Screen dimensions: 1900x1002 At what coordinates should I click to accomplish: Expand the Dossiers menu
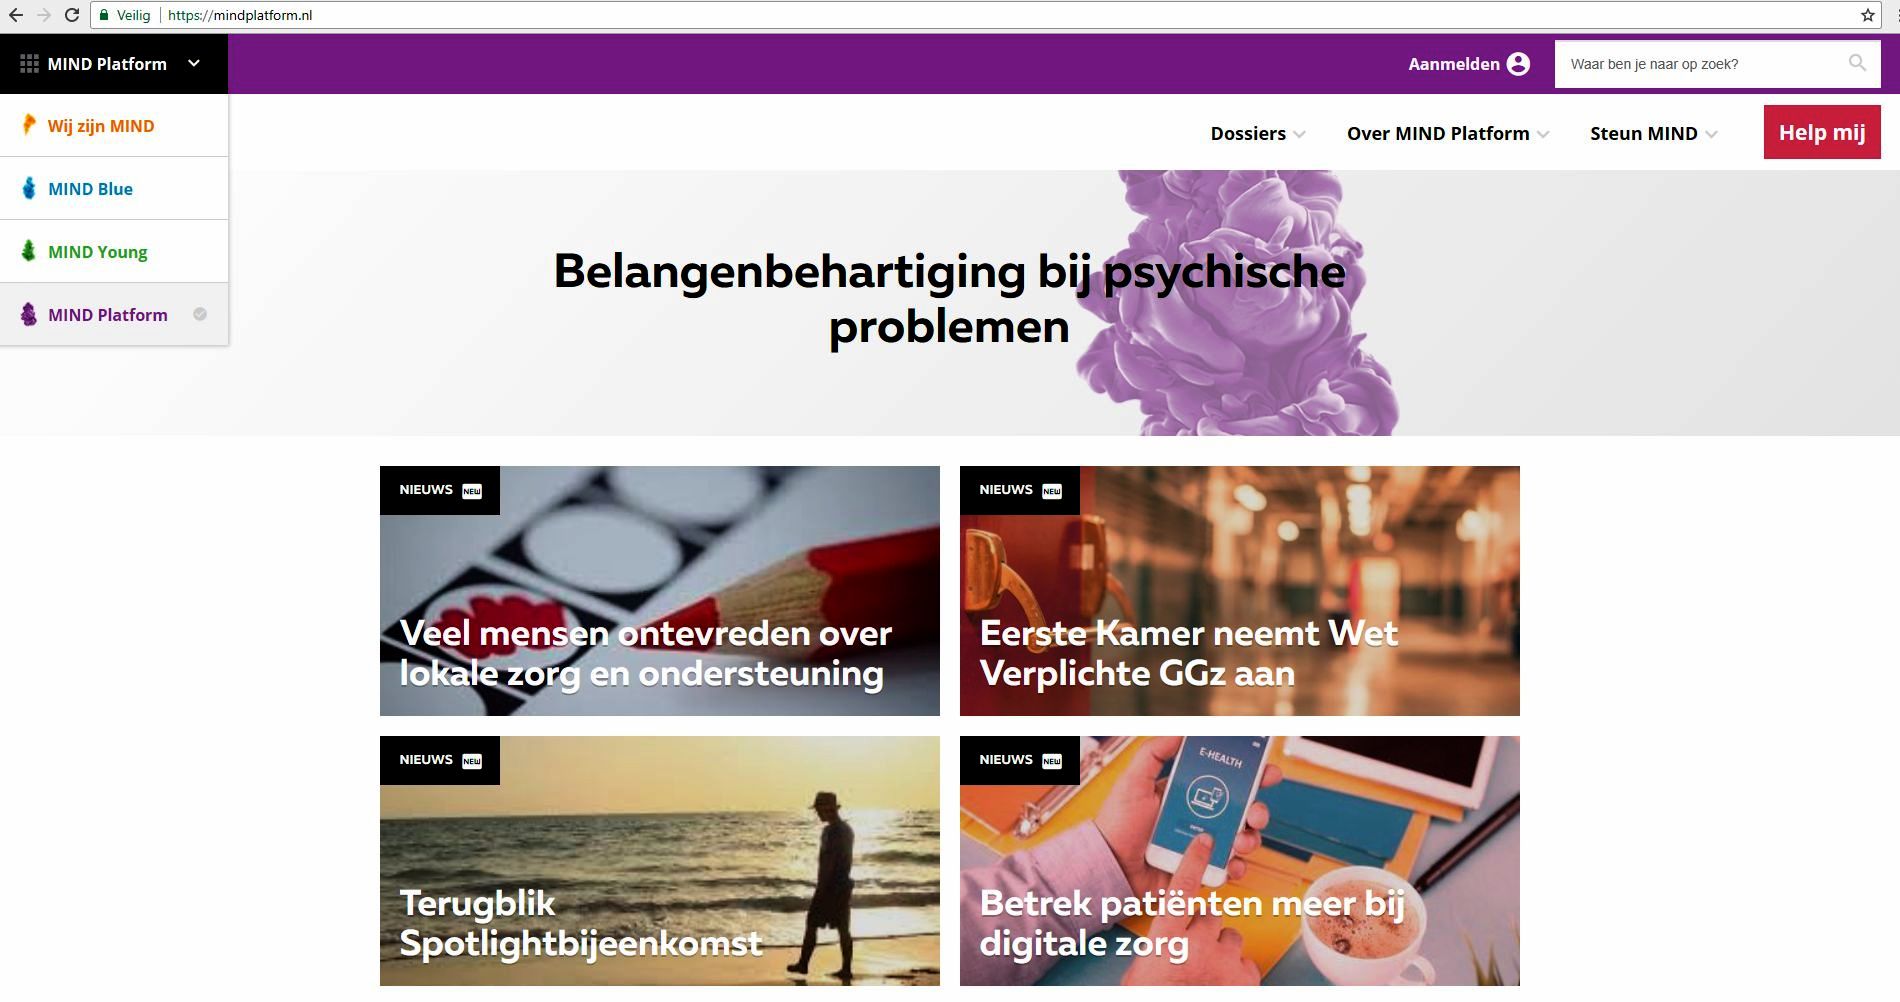1258,133
